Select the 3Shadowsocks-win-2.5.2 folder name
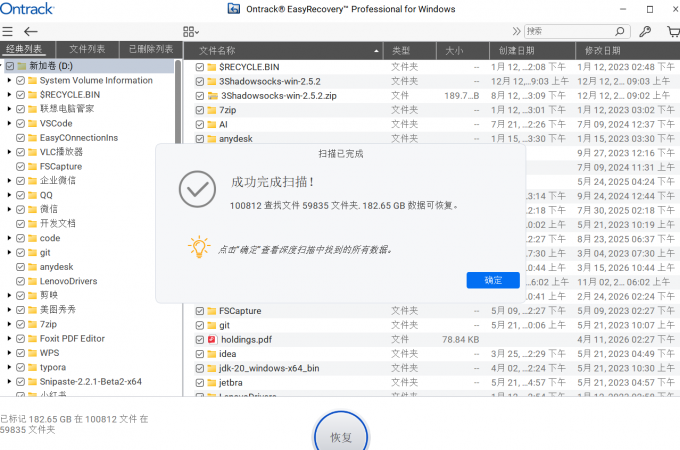Screen dimensions: 680x450 270,82
